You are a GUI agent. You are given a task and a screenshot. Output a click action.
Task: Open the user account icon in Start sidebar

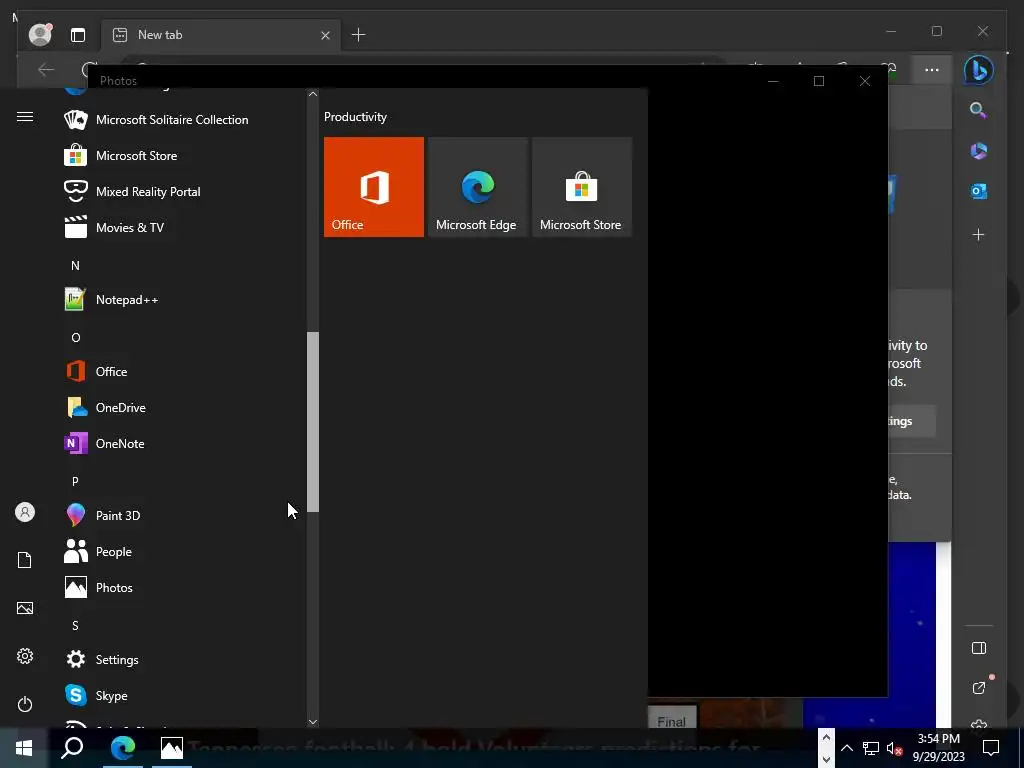pos(25,512)
